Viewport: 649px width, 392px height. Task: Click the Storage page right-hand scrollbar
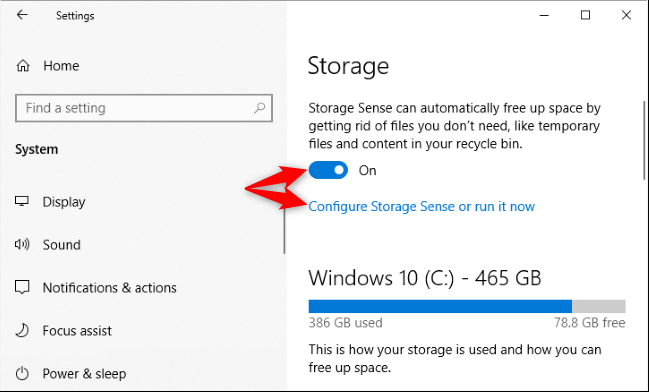[x=644, y=140]
